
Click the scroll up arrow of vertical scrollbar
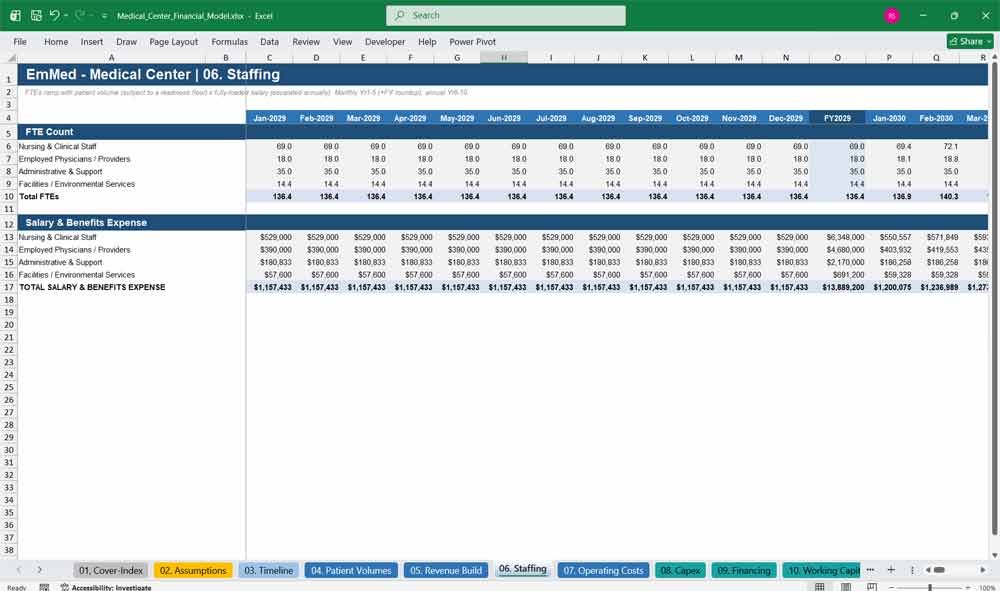tap(994, 57)
